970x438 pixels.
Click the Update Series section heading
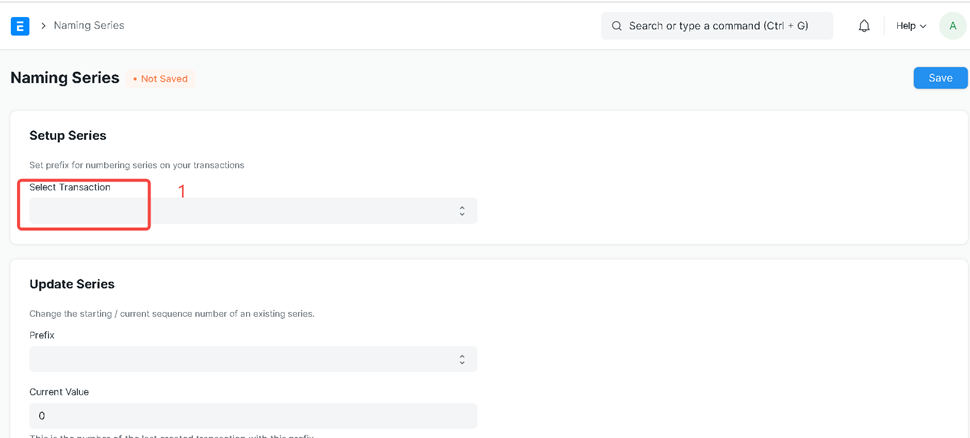click(72, 284)
